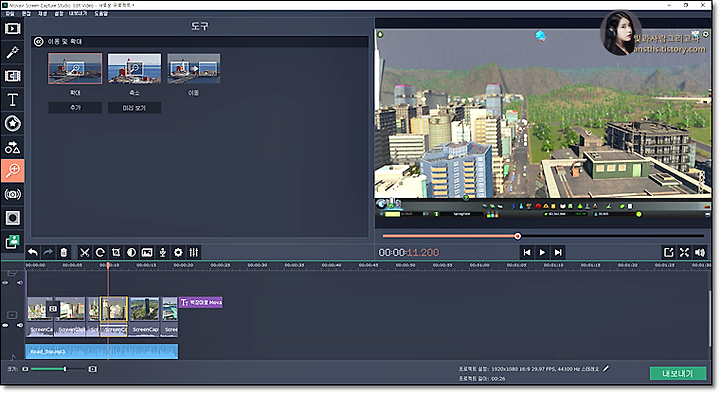Hide the title track with eye icon
Image resolution: width=720 pixels, height=393 pixels.
coord(6,283)
